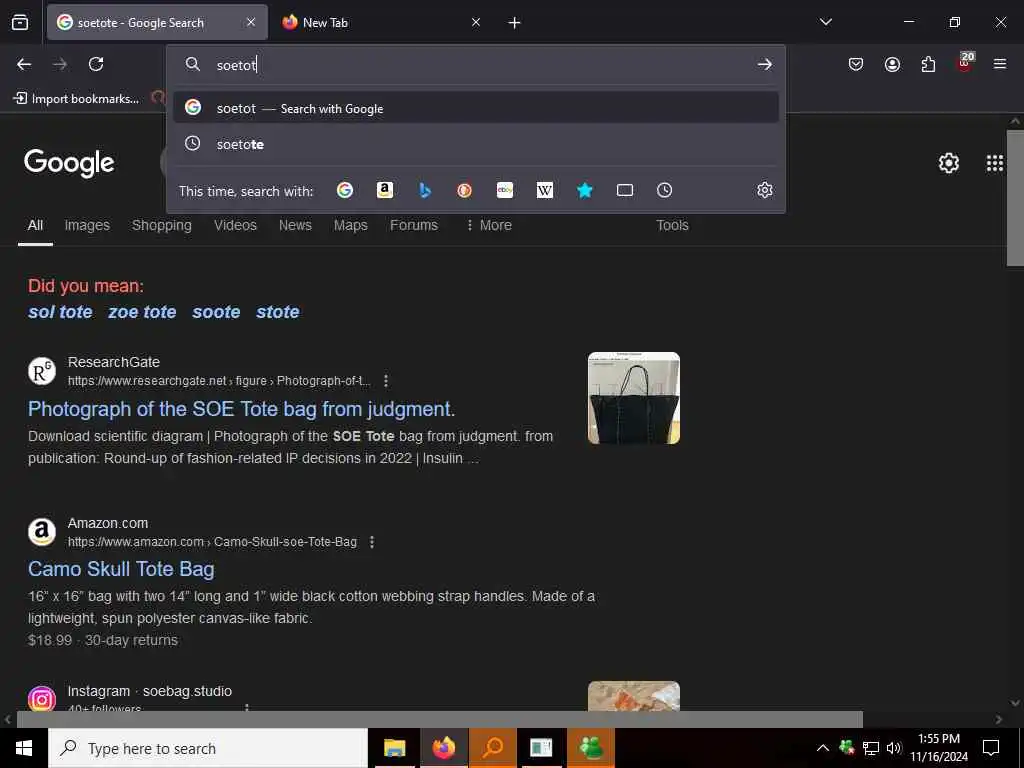
Task: Search this time with DuckDuckGo
Action: pyautogui.click(x=464, y=190)
